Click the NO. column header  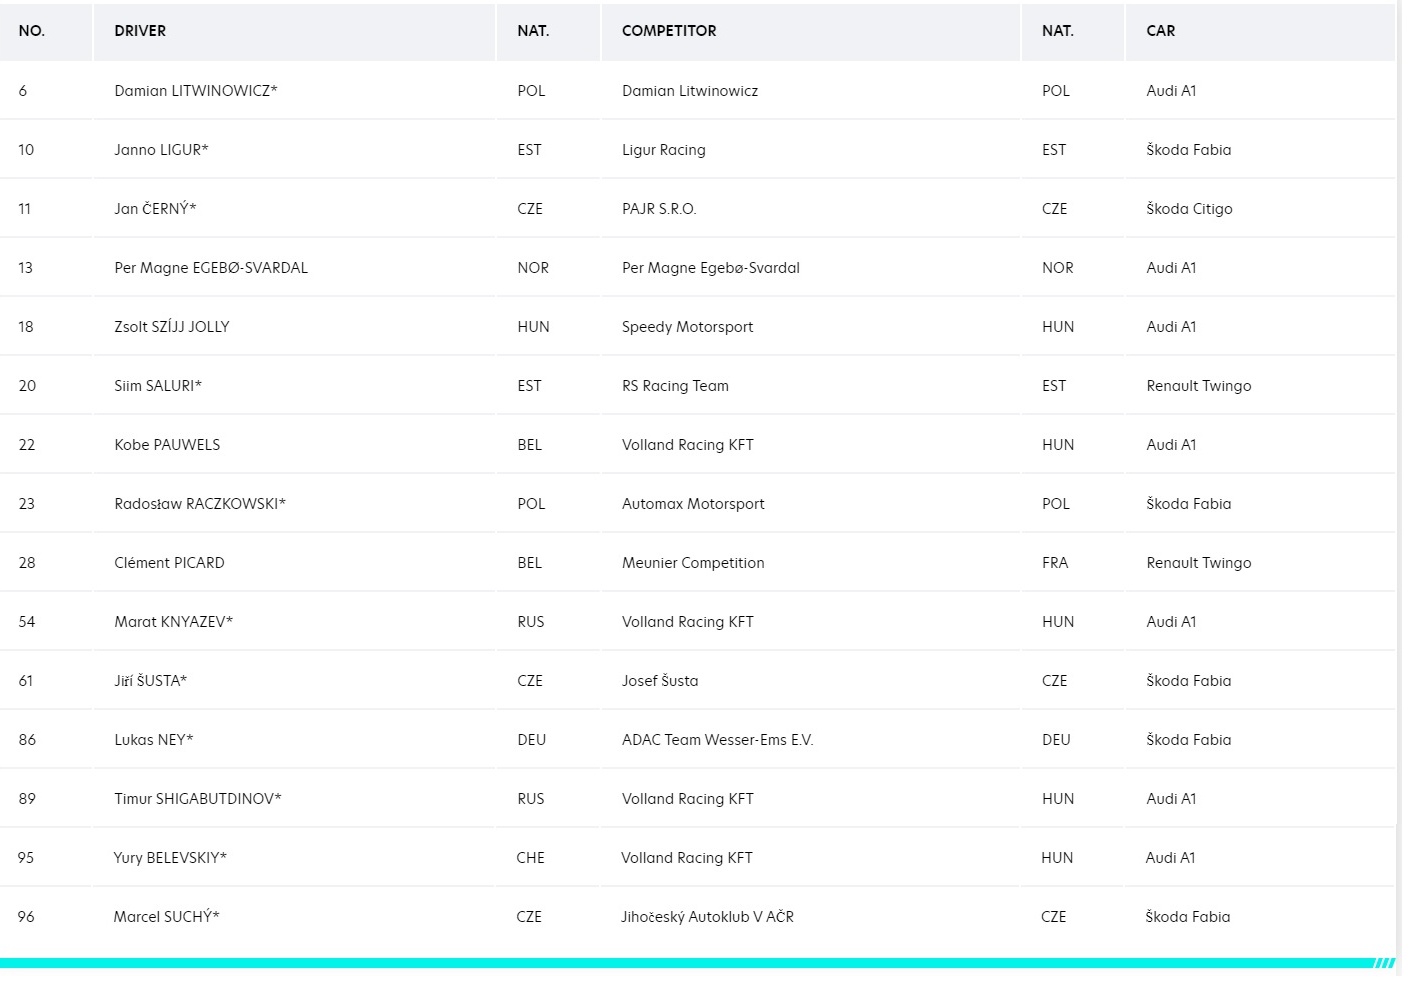coord(32,31)
